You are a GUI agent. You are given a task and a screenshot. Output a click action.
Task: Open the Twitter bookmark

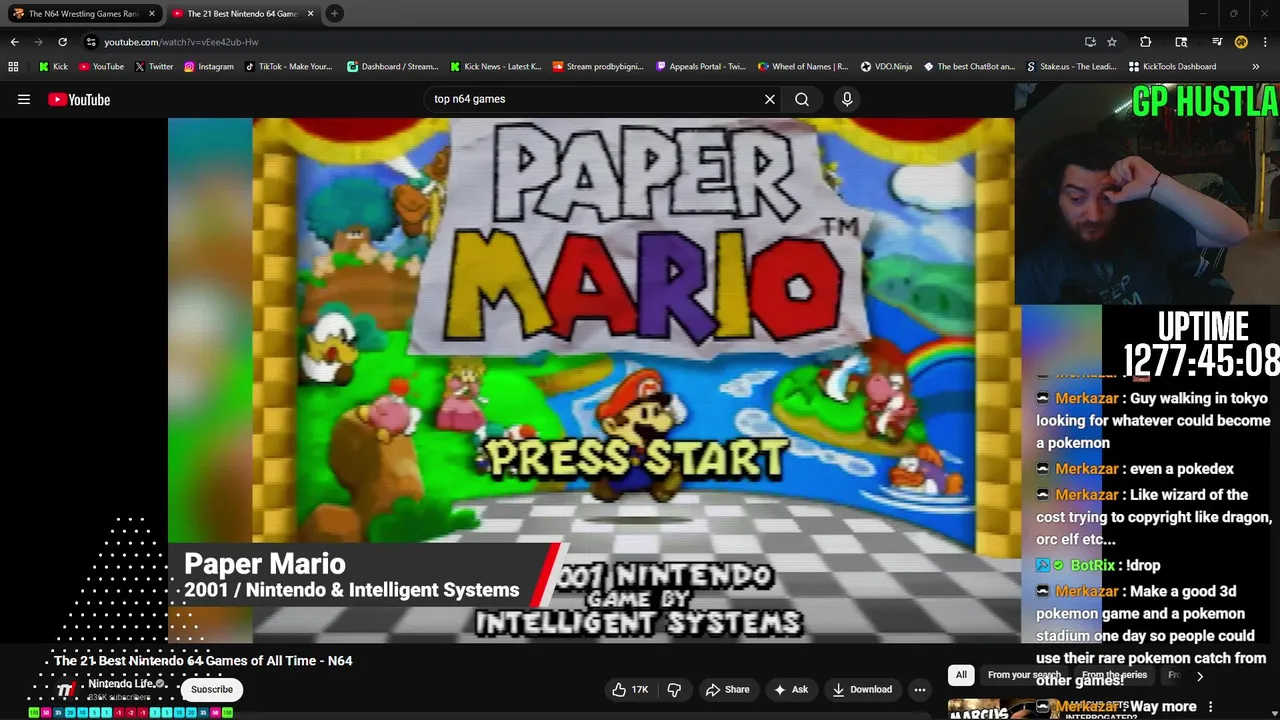[153, 67]
